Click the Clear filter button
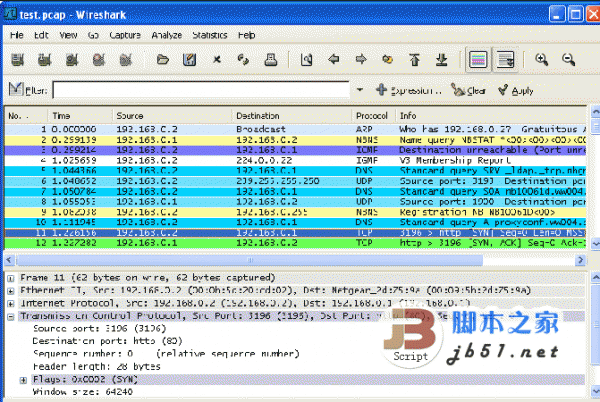The height and width of the screenshot is (402, 600). point(468,91)
